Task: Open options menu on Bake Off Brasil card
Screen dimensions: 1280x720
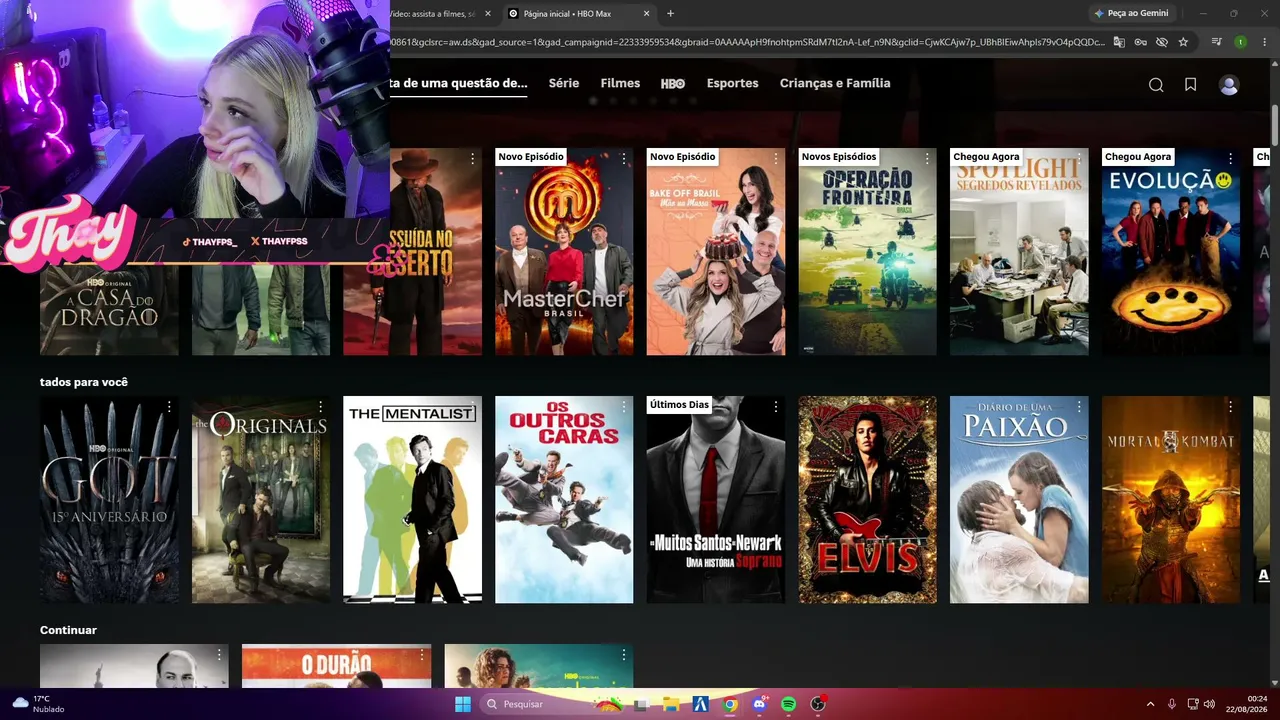Action: (775, 159)
